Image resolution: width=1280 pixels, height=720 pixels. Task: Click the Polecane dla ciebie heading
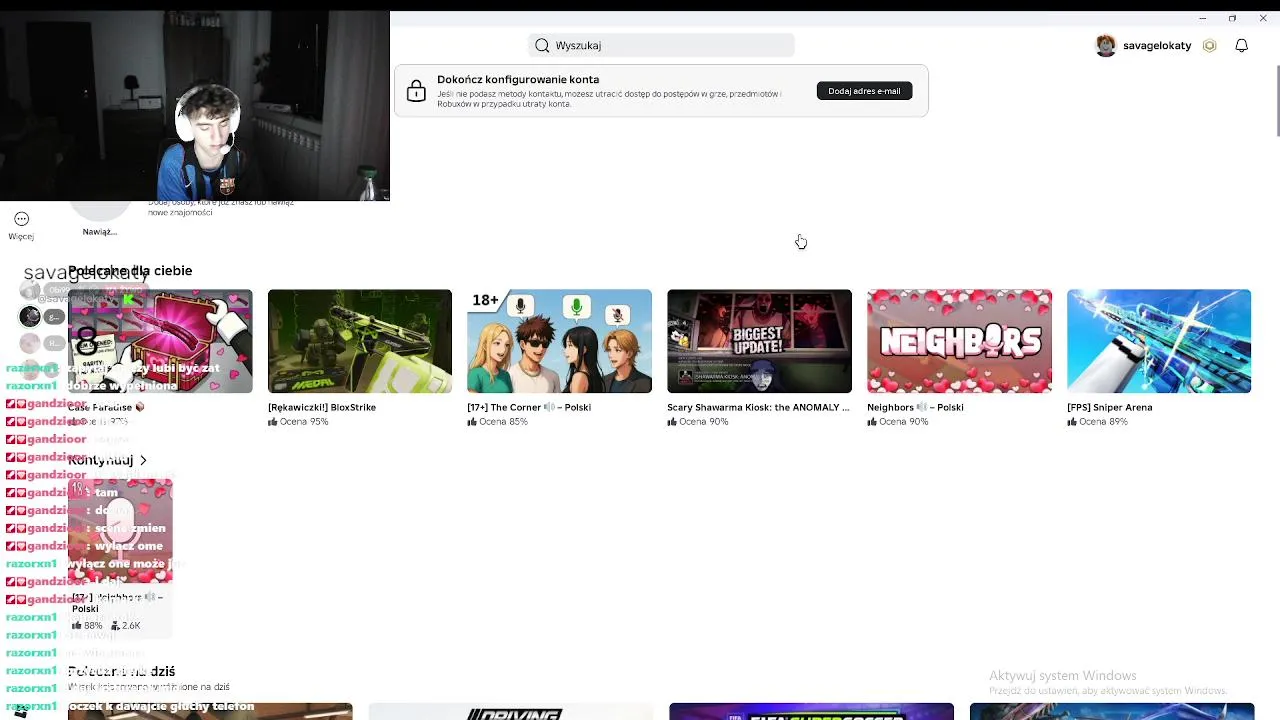point(130,271)
